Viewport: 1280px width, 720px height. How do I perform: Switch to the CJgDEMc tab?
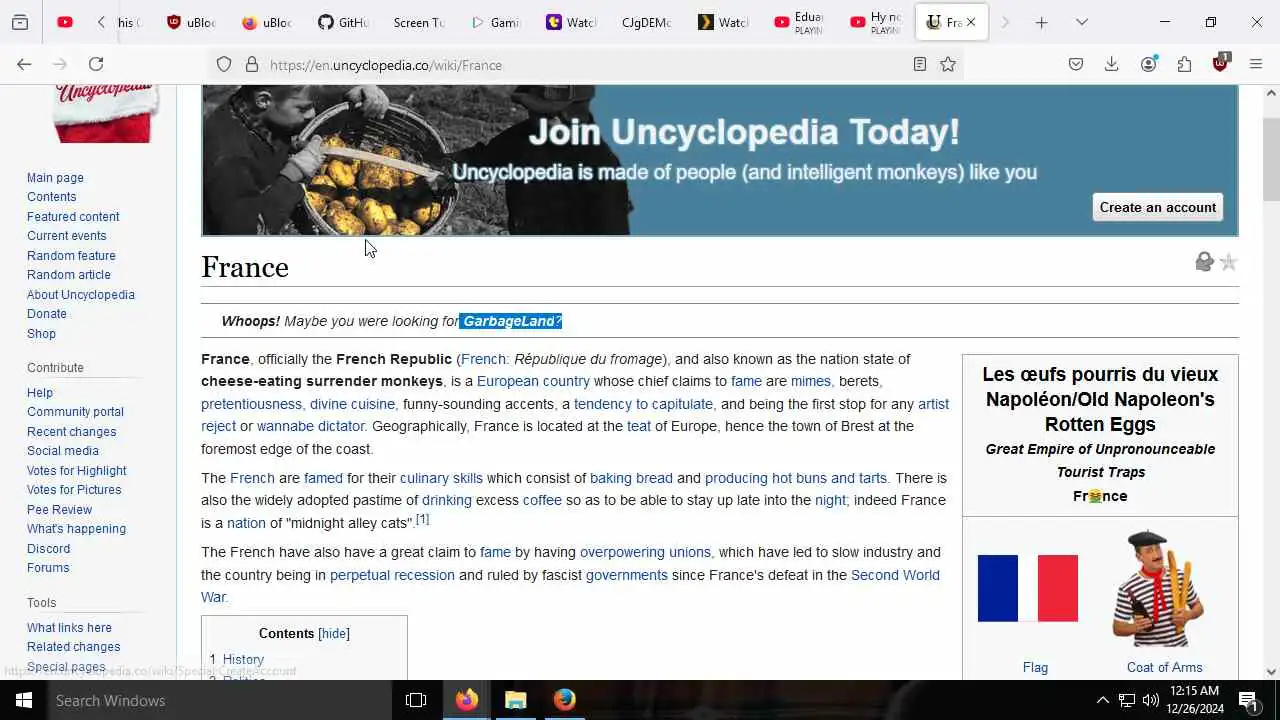coord(647,22)
